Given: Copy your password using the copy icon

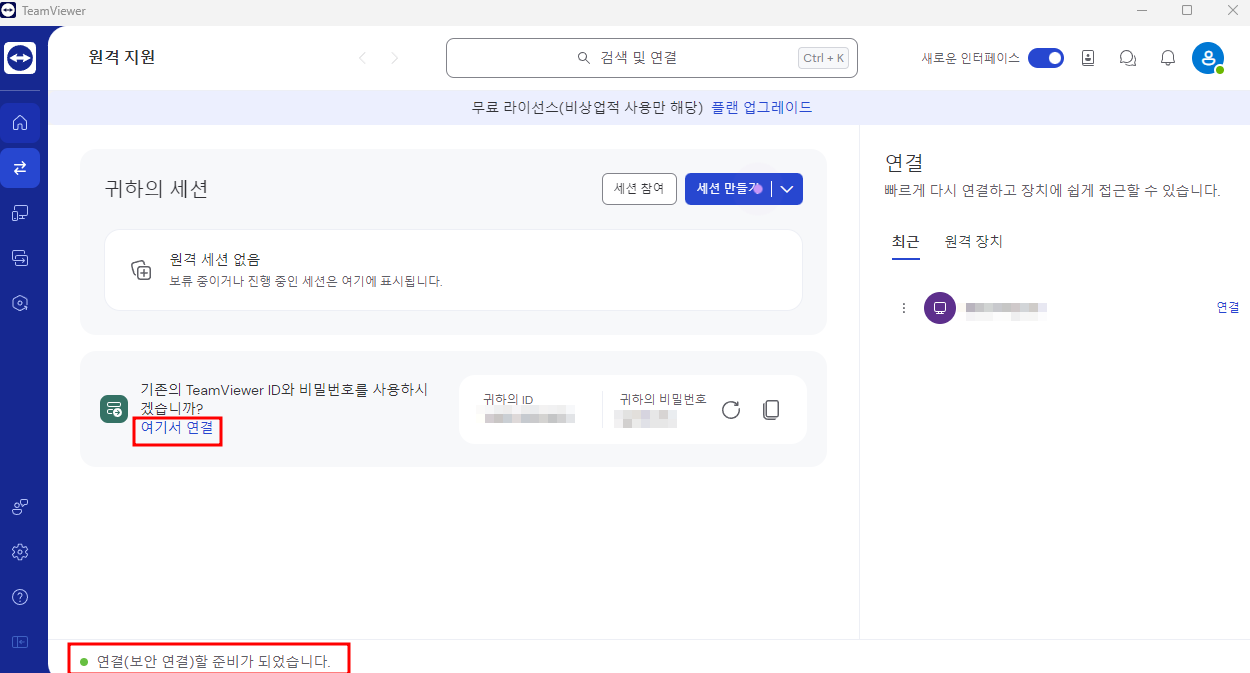Looking at the screenshot, I should click(771, 409).
